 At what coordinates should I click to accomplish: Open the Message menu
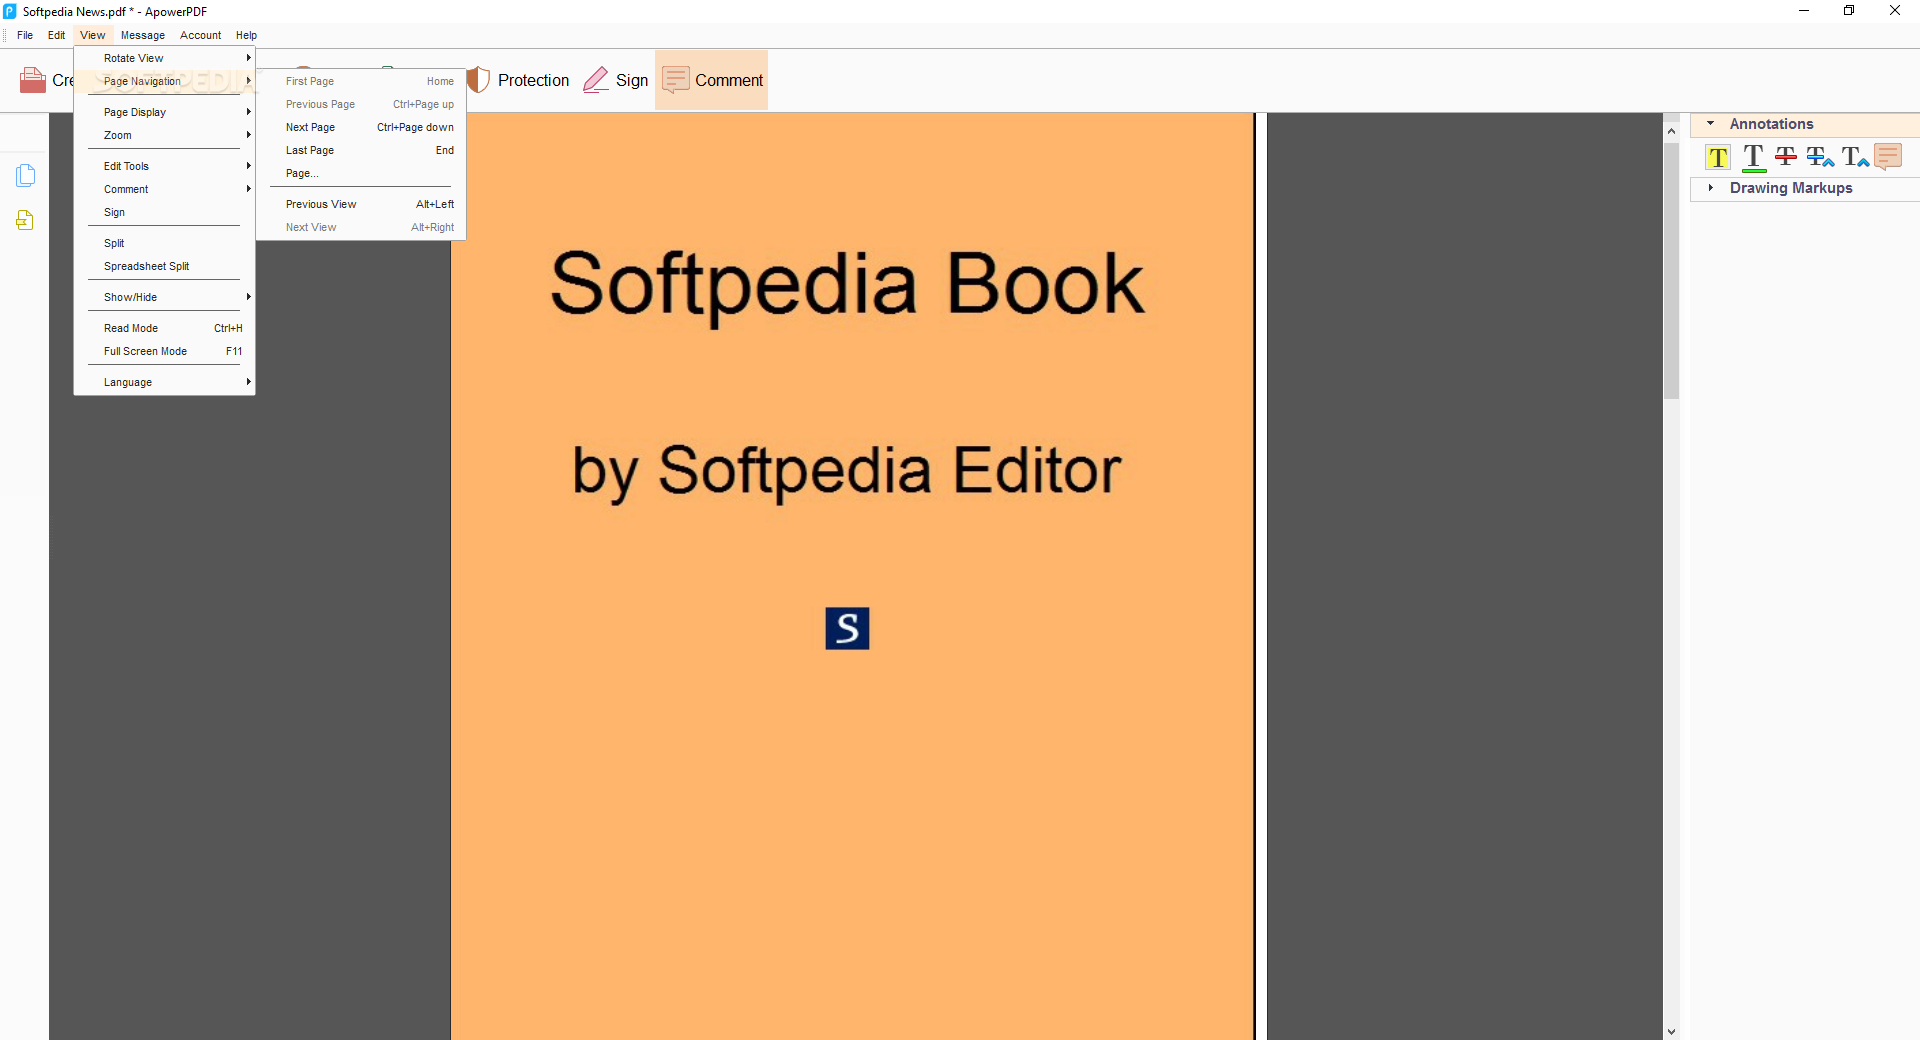tap(143, 35)
